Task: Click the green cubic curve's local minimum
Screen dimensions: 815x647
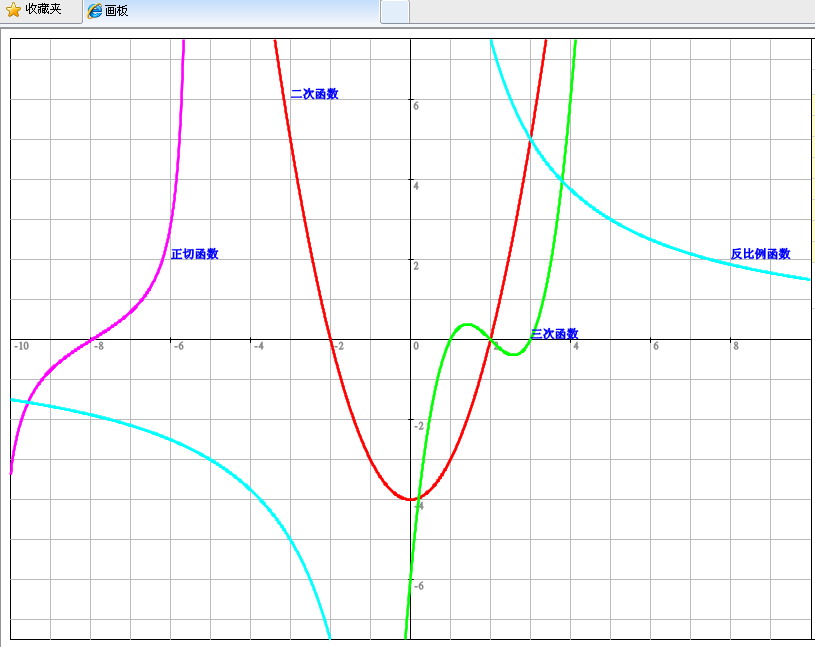Action: [513, 354]
